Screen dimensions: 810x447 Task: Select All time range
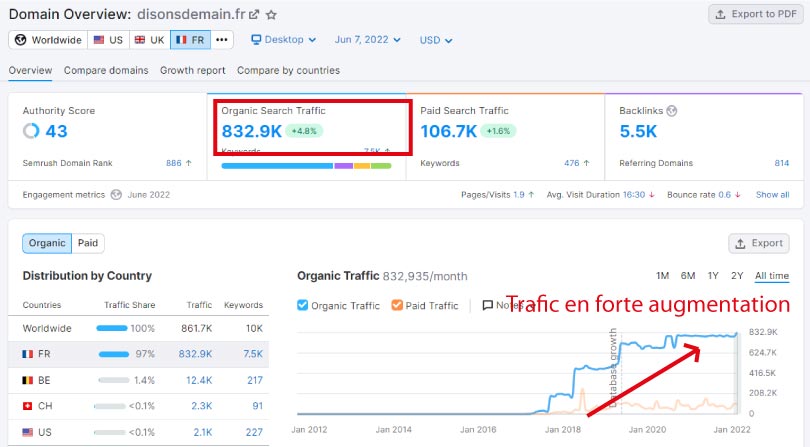pyautogui.click(x=772, y=276)
